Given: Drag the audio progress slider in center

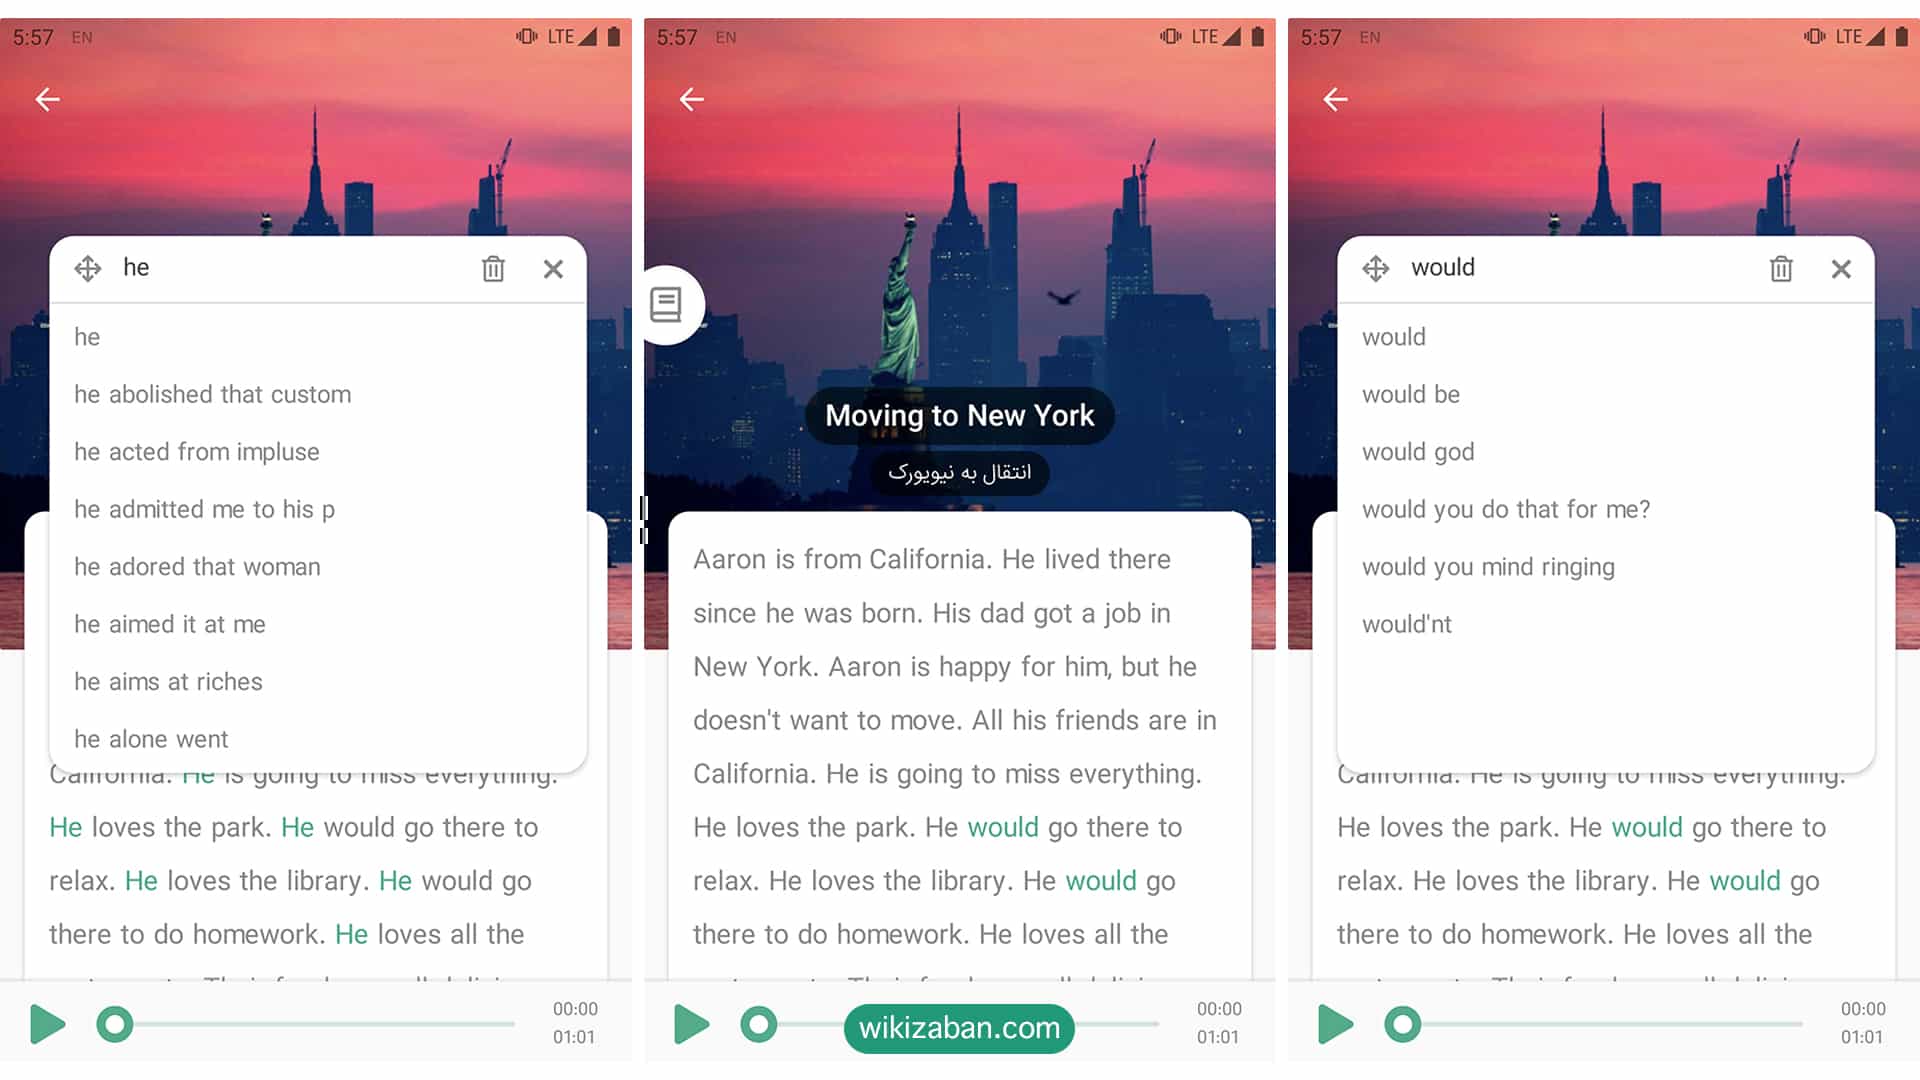Looking at the screenshot, I should pos(762,1027).
